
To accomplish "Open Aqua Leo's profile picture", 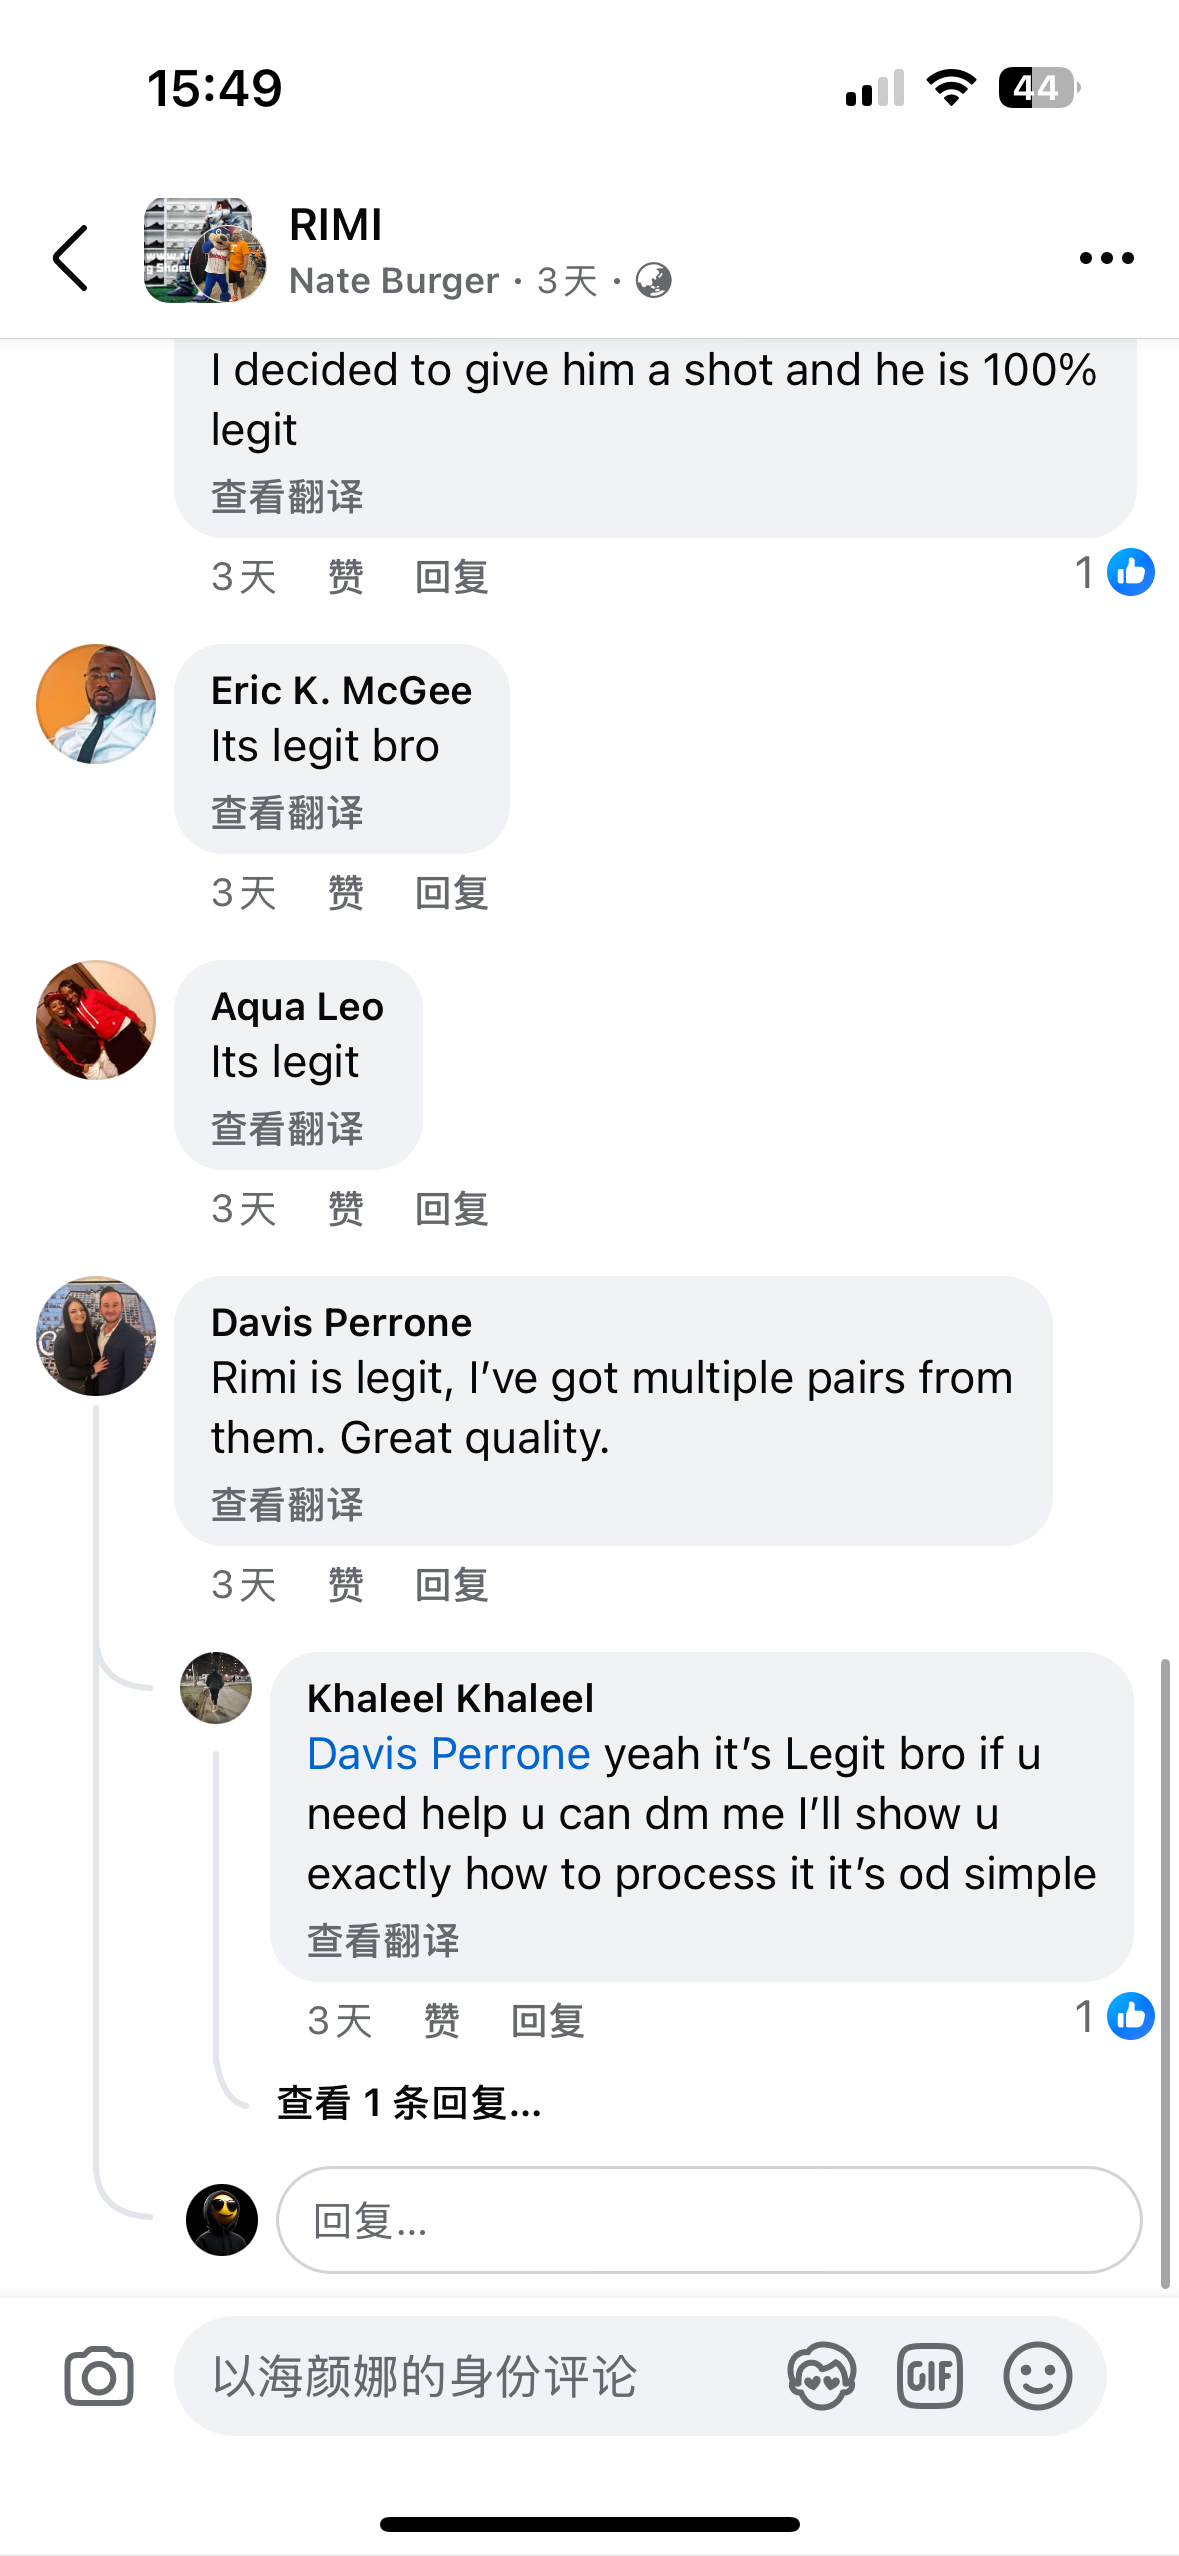I will (x=96, y=1020).
